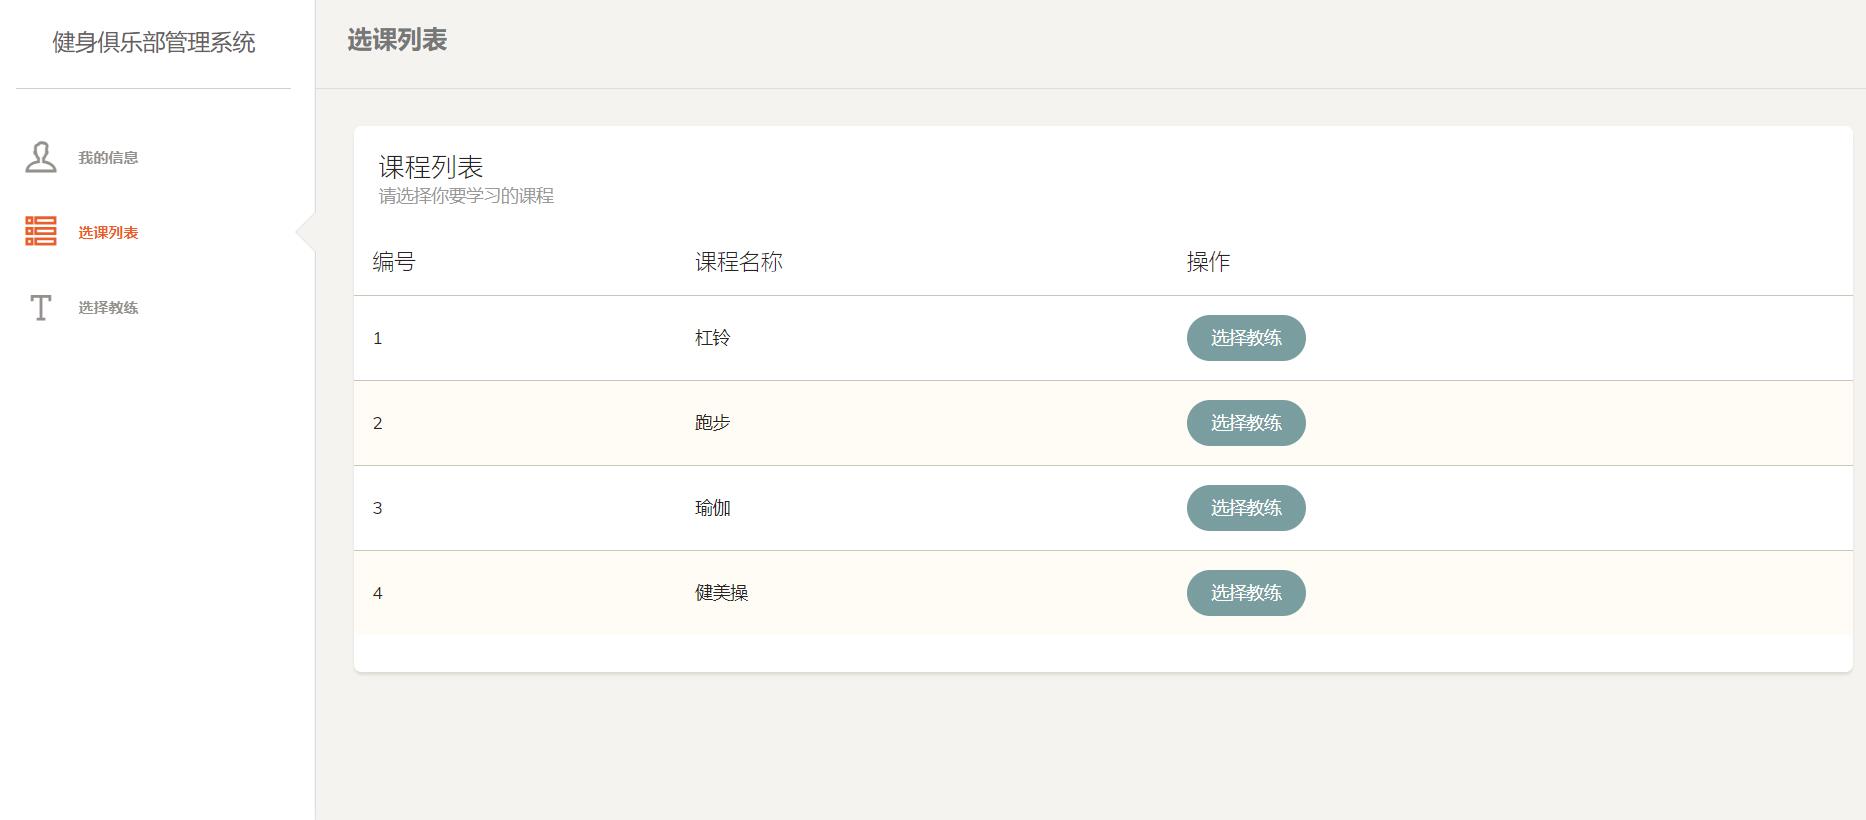Click the 课程列表 card title
The image size is (1866, 820).
(431, 167)
